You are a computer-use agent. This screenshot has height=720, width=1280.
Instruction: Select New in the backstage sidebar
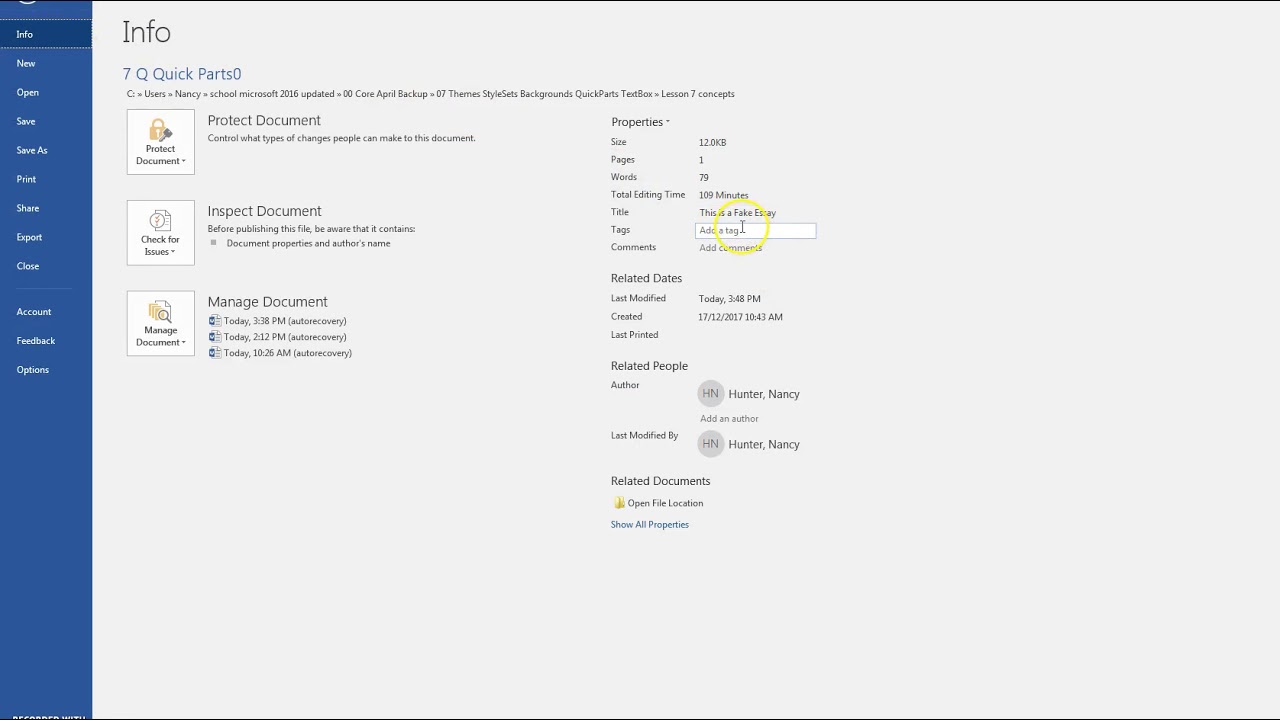coord(46,63)
